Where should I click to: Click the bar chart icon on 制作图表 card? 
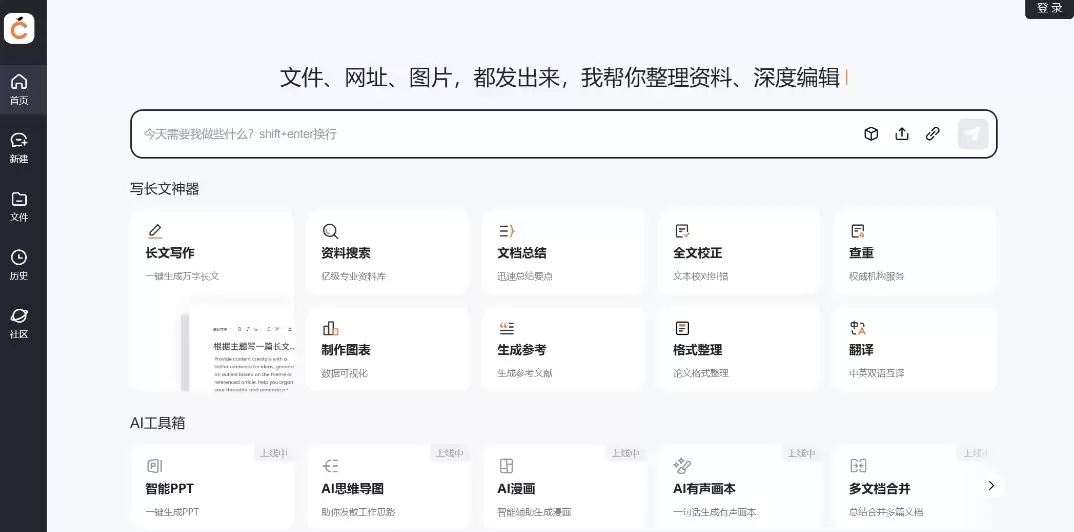(x=331, y=328)
